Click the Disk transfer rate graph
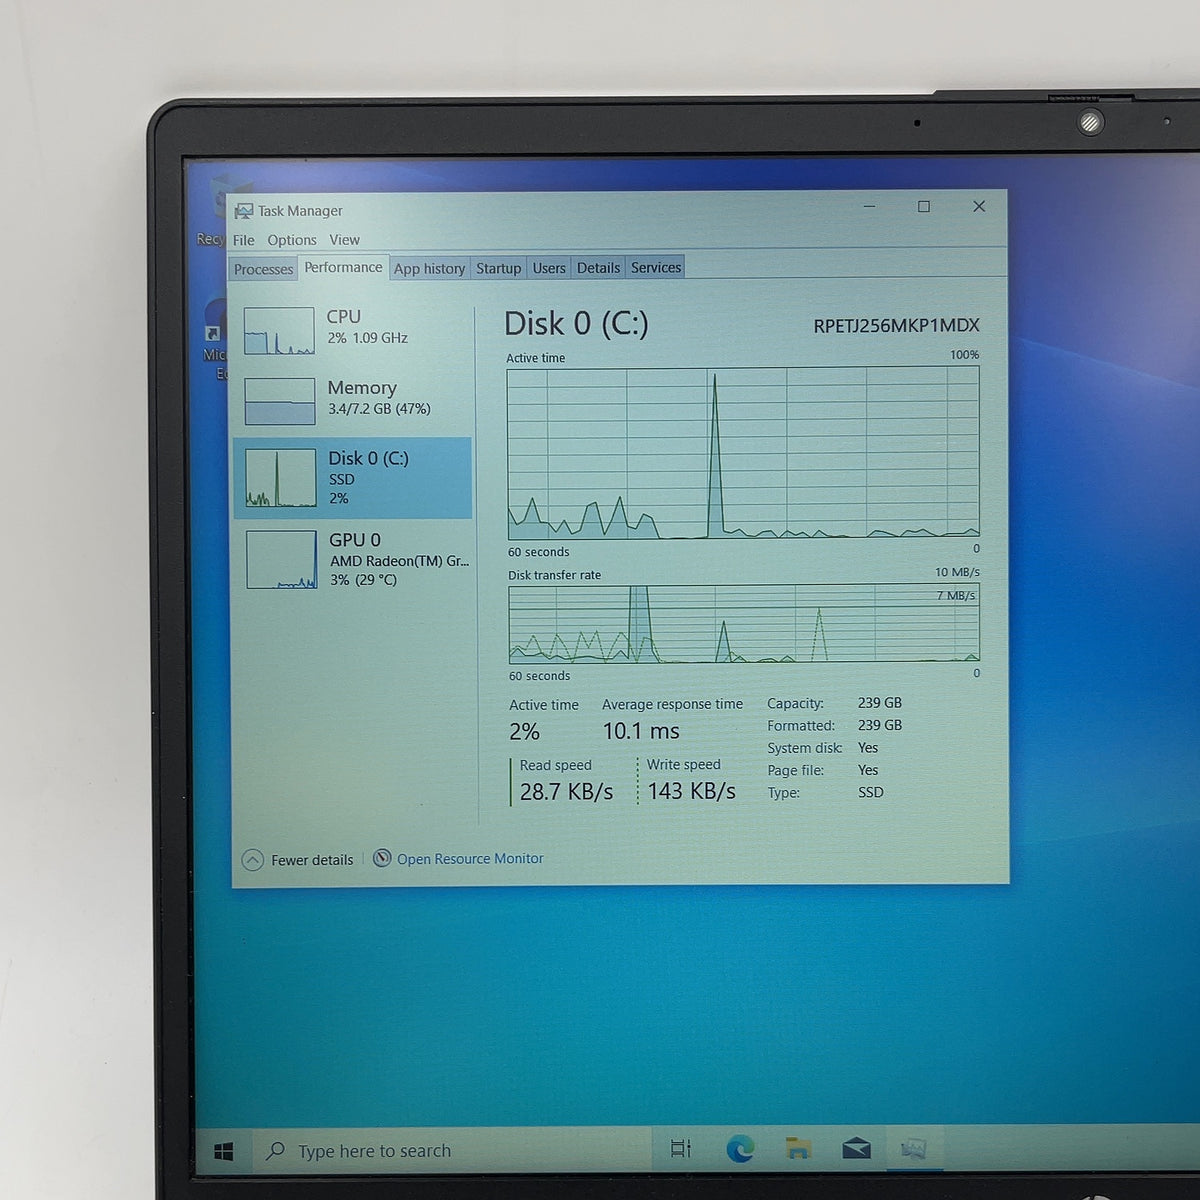 (744, 624)
